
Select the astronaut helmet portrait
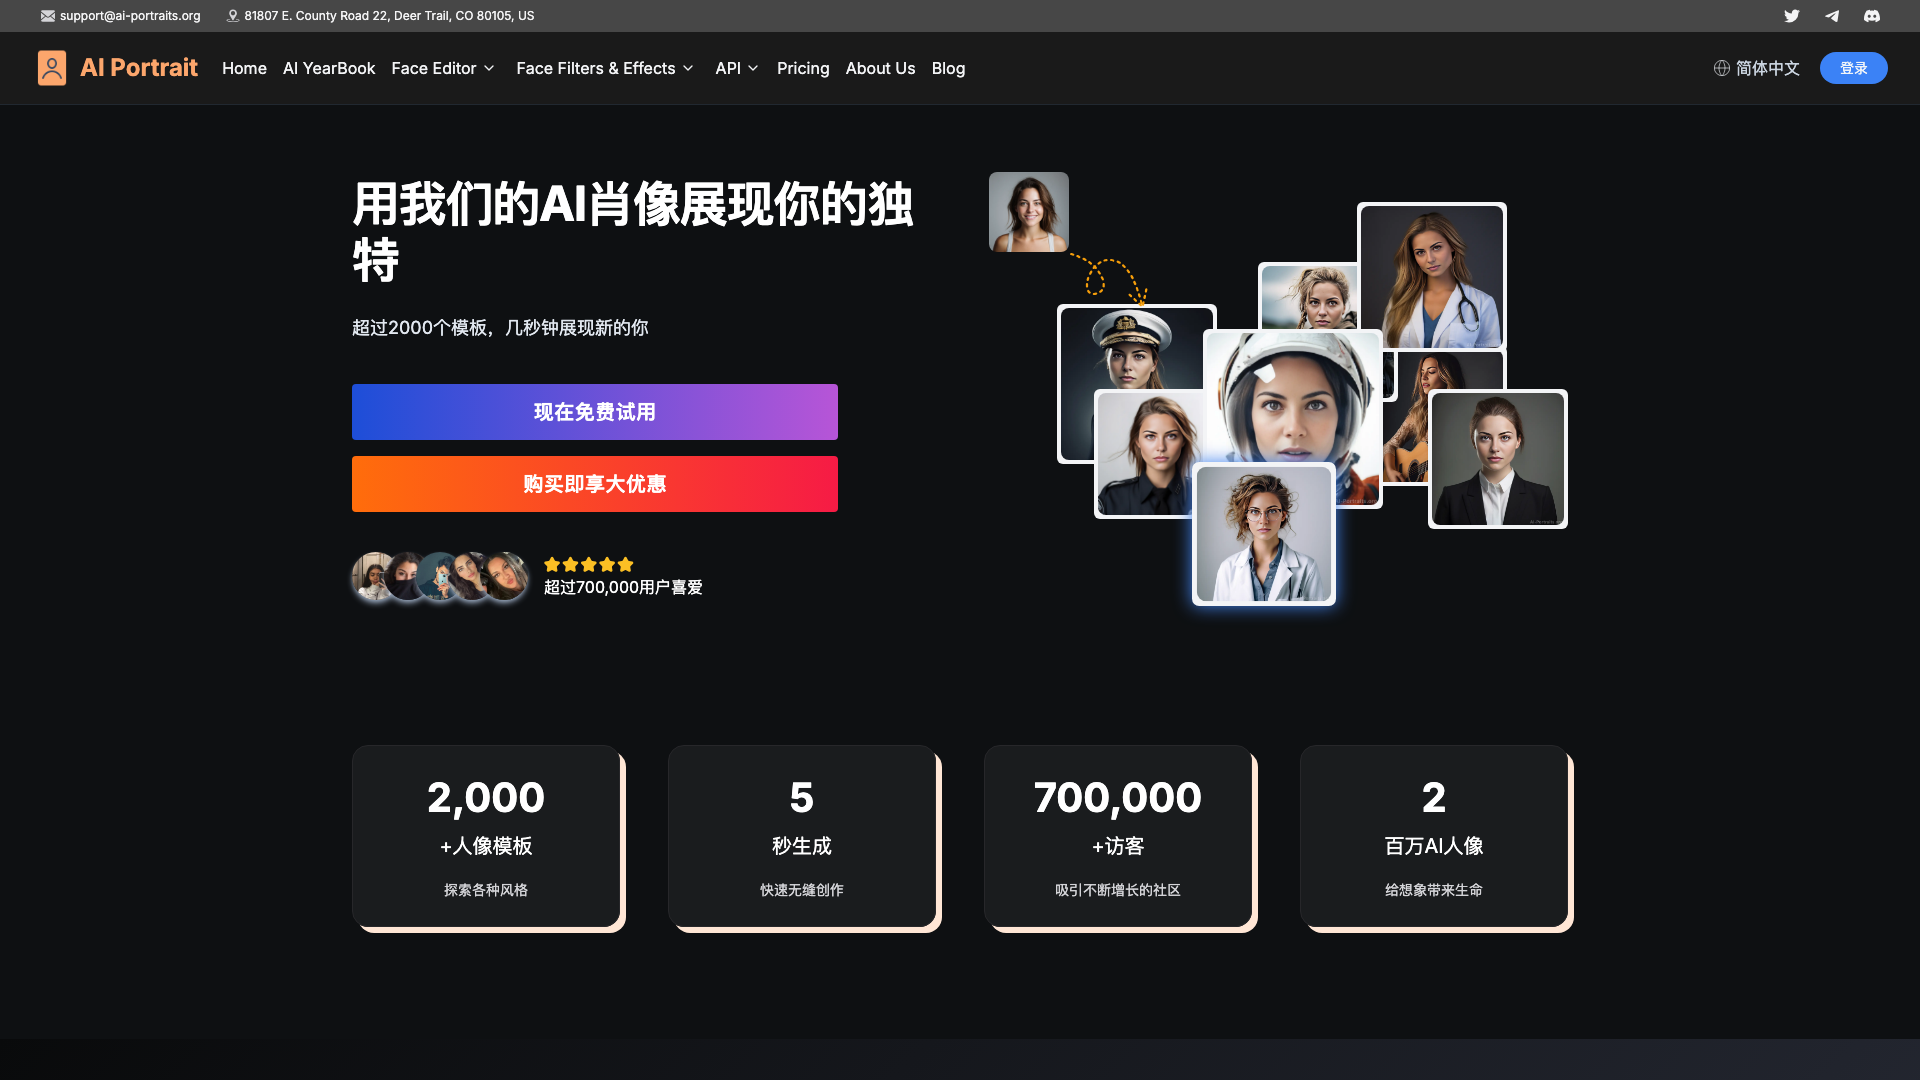[x=1293, y=400]
